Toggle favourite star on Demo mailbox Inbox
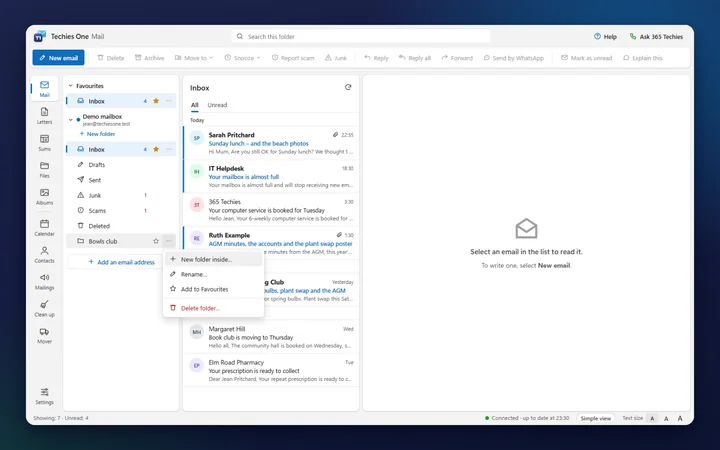The image size is (720, 450). point(156,149)
